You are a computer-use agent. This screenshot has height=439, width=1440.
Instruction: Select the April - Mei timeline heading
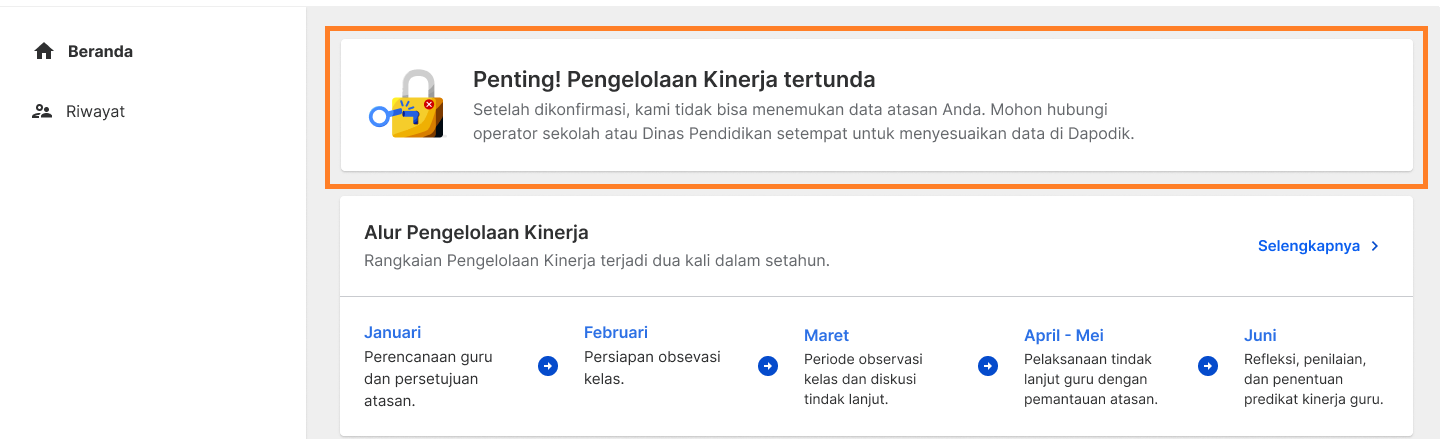pos(1064,335)
